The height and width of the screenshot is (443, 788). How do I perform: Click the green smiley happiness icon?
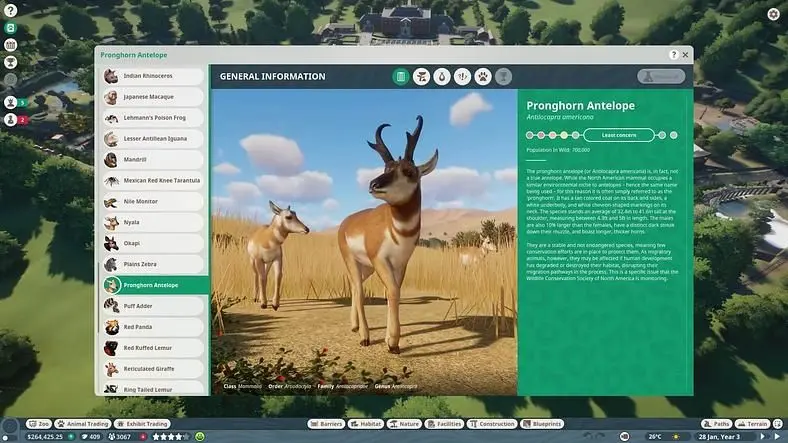[200, 437]
